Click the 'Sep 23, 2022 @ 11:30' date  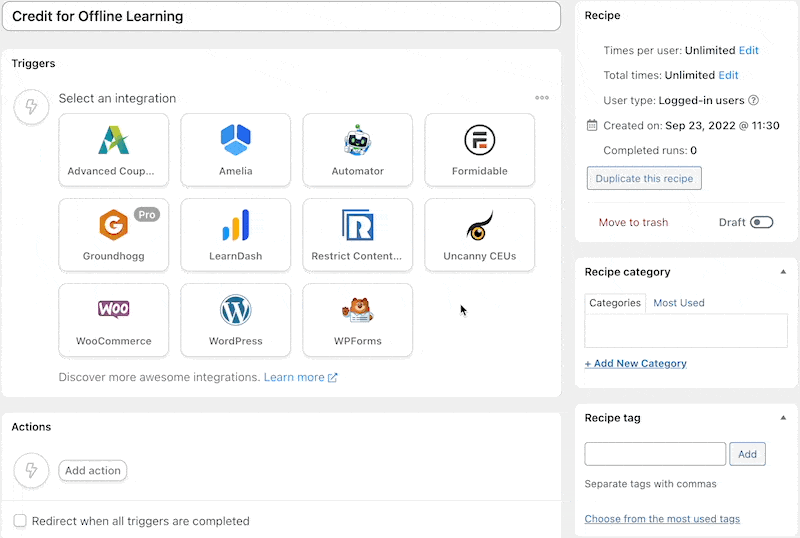[722, 125]
